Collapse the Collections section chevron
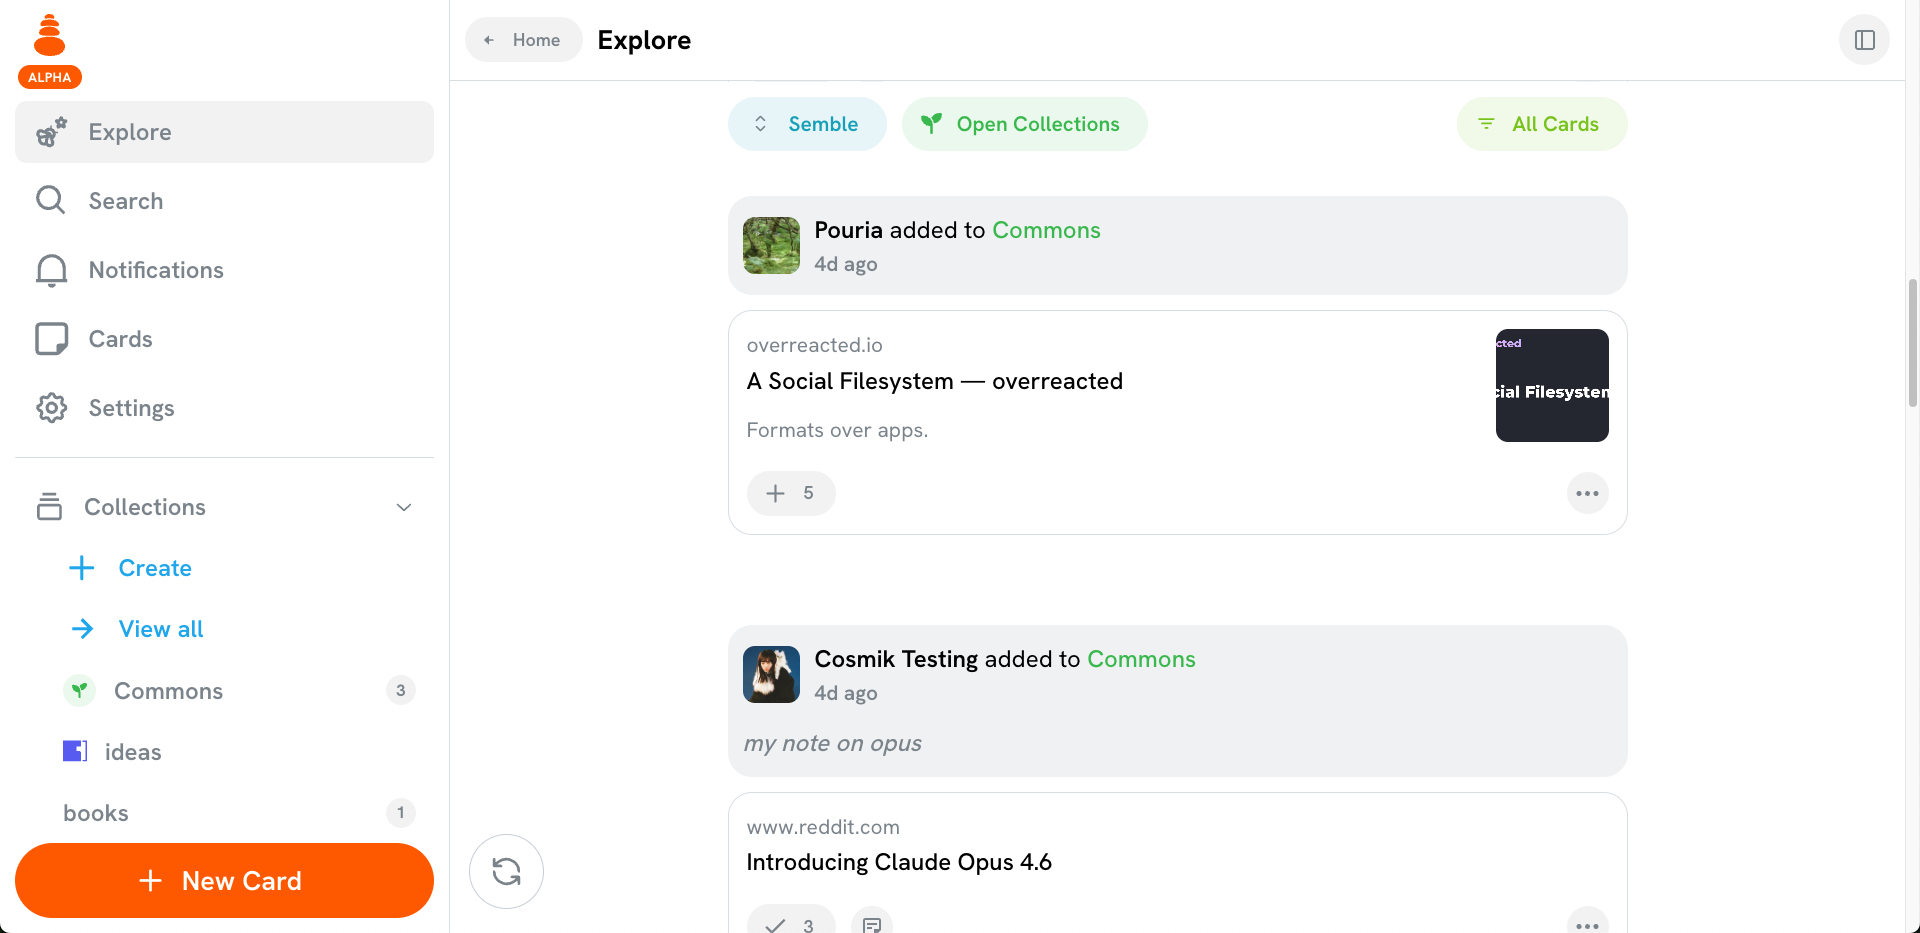Viewport: 1920px width, 933px height. tap(404, 507)
